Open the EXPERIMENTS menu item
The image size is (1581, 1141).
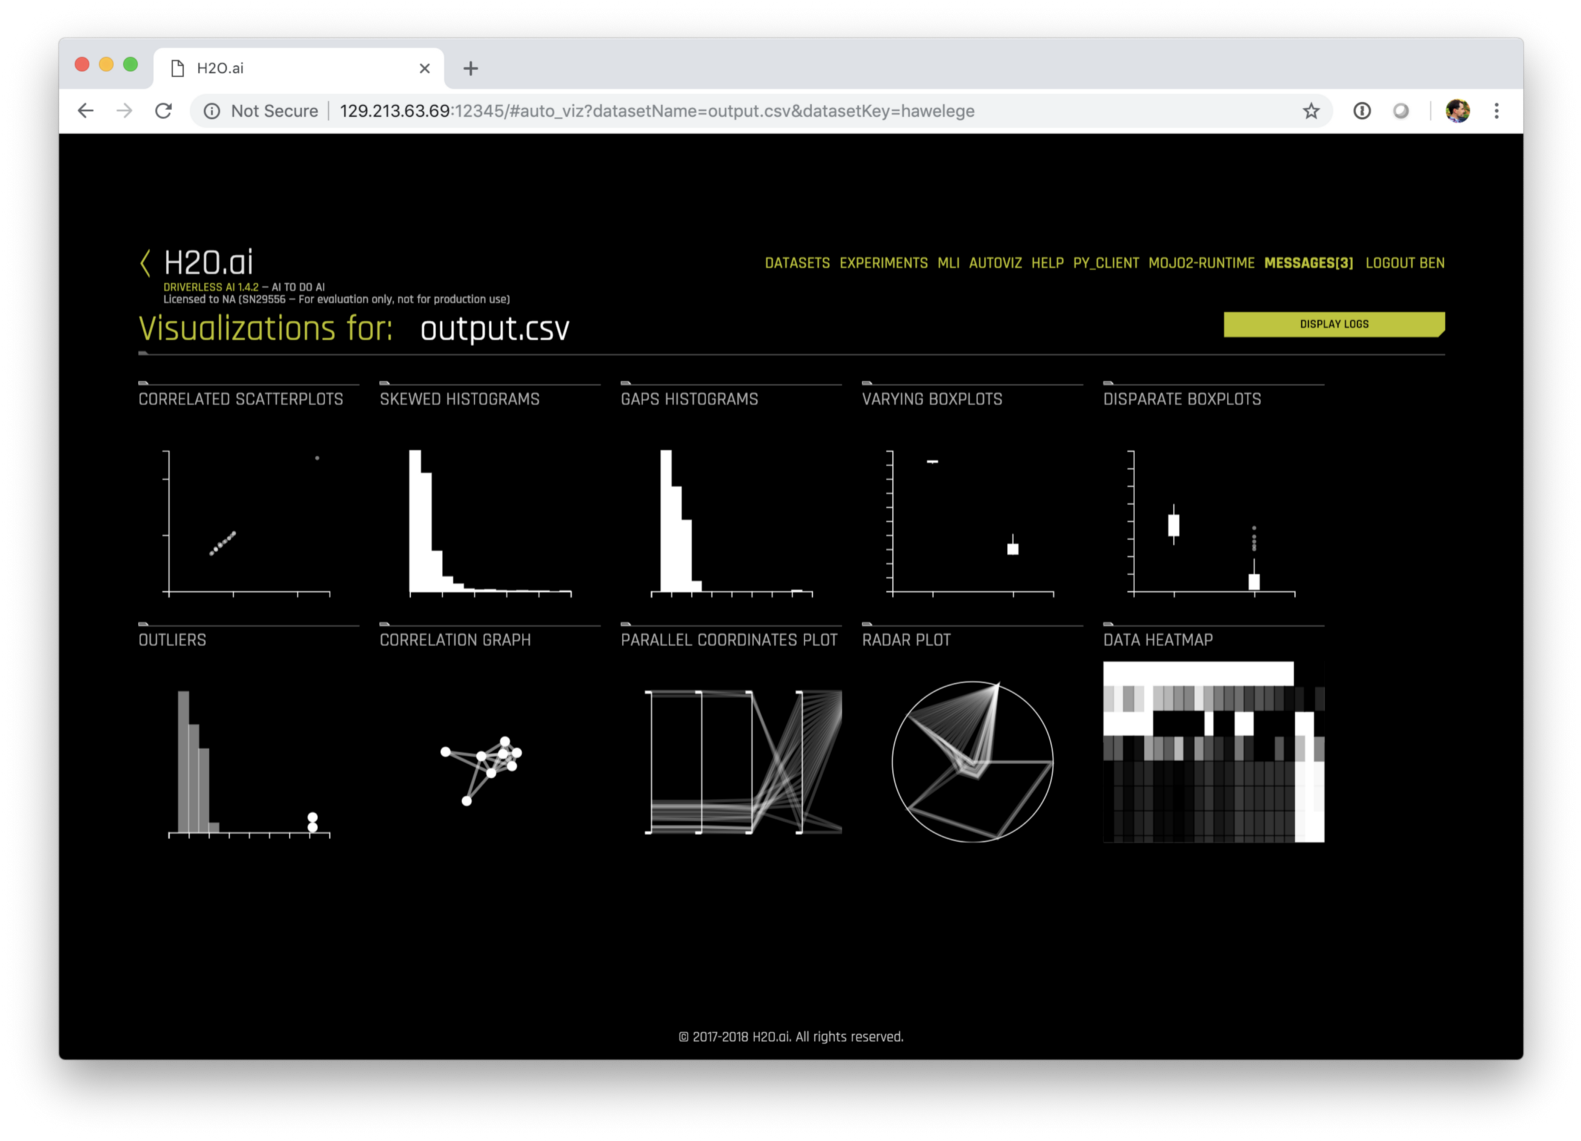point(884,263)
